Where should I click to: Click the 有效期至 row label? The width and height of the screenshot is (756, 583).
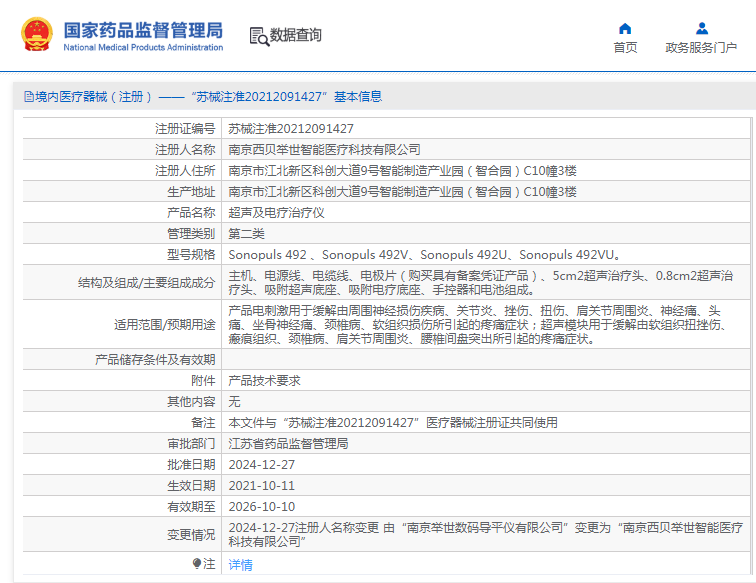tap(191, 507)
